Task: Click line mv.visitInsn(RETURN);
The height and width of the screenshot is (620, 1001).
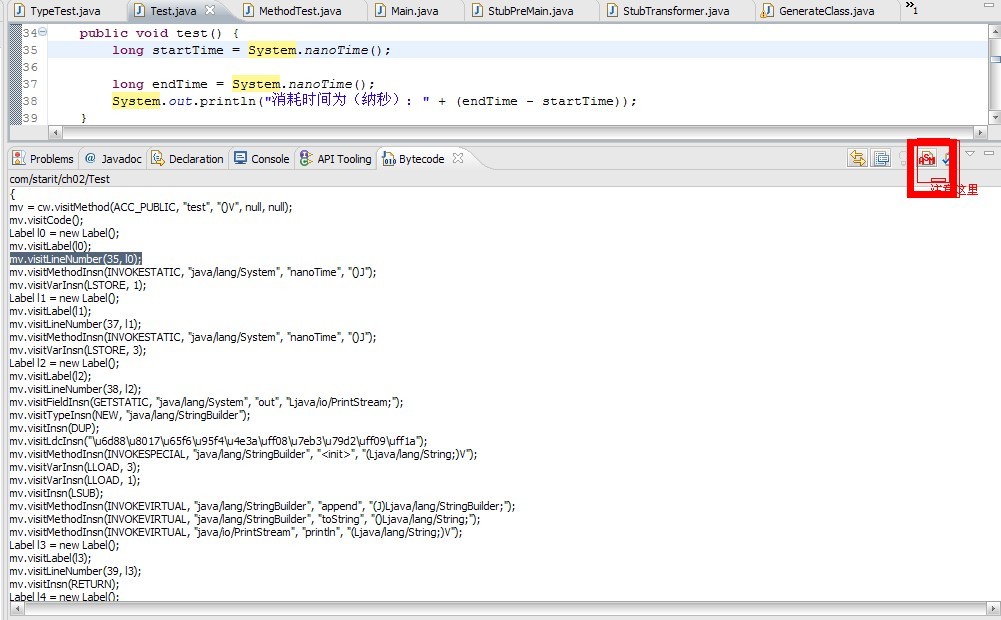Action: click(64, 584)
